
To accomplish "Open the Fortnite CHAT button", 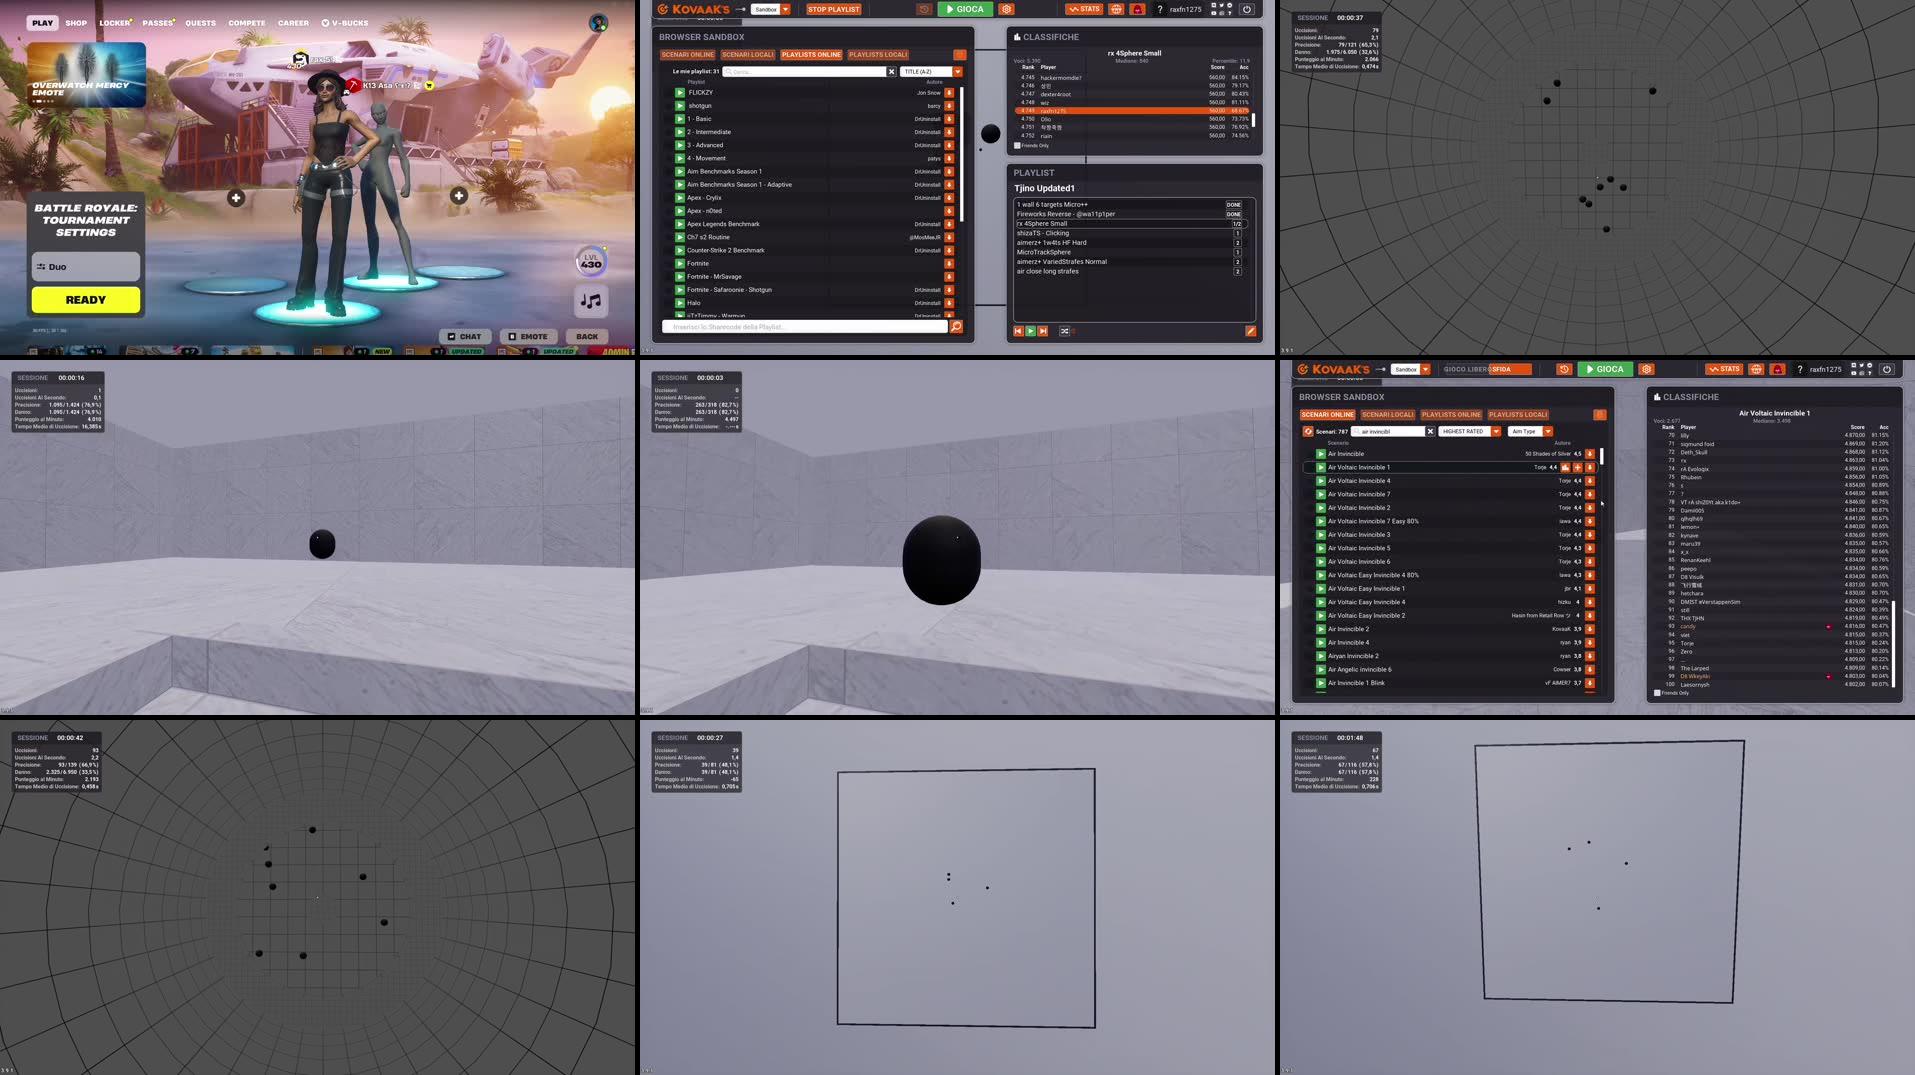I will [464, 337].
